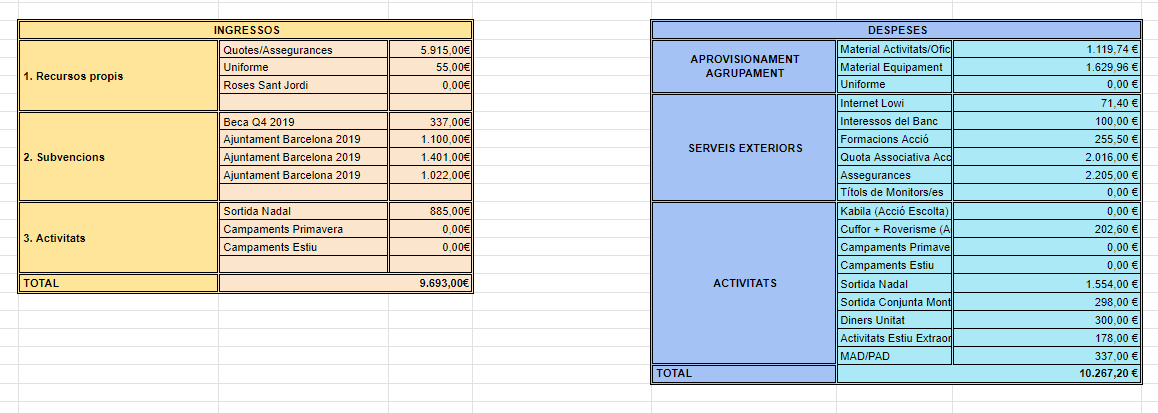Select the 337,00€ amount beside Beca Q4 2019
The width and height of the screenshot is (1158, 413).
pos(431,122)
